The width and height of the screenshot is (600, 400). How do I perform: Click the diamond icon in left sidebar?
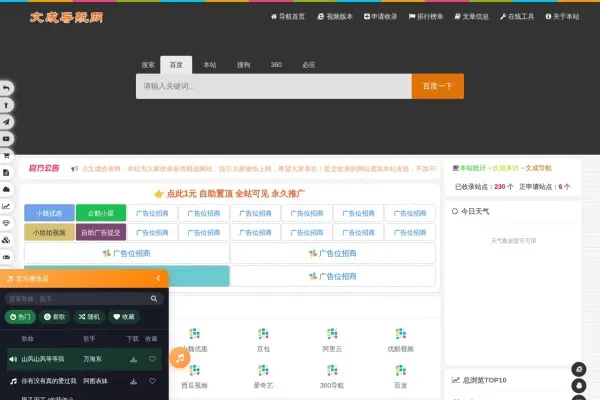point(6,223)
